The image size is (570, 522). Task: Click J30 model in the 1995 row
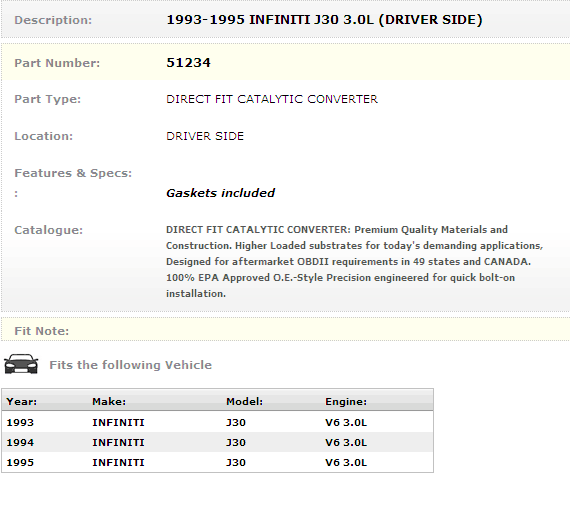coord(236,462)
